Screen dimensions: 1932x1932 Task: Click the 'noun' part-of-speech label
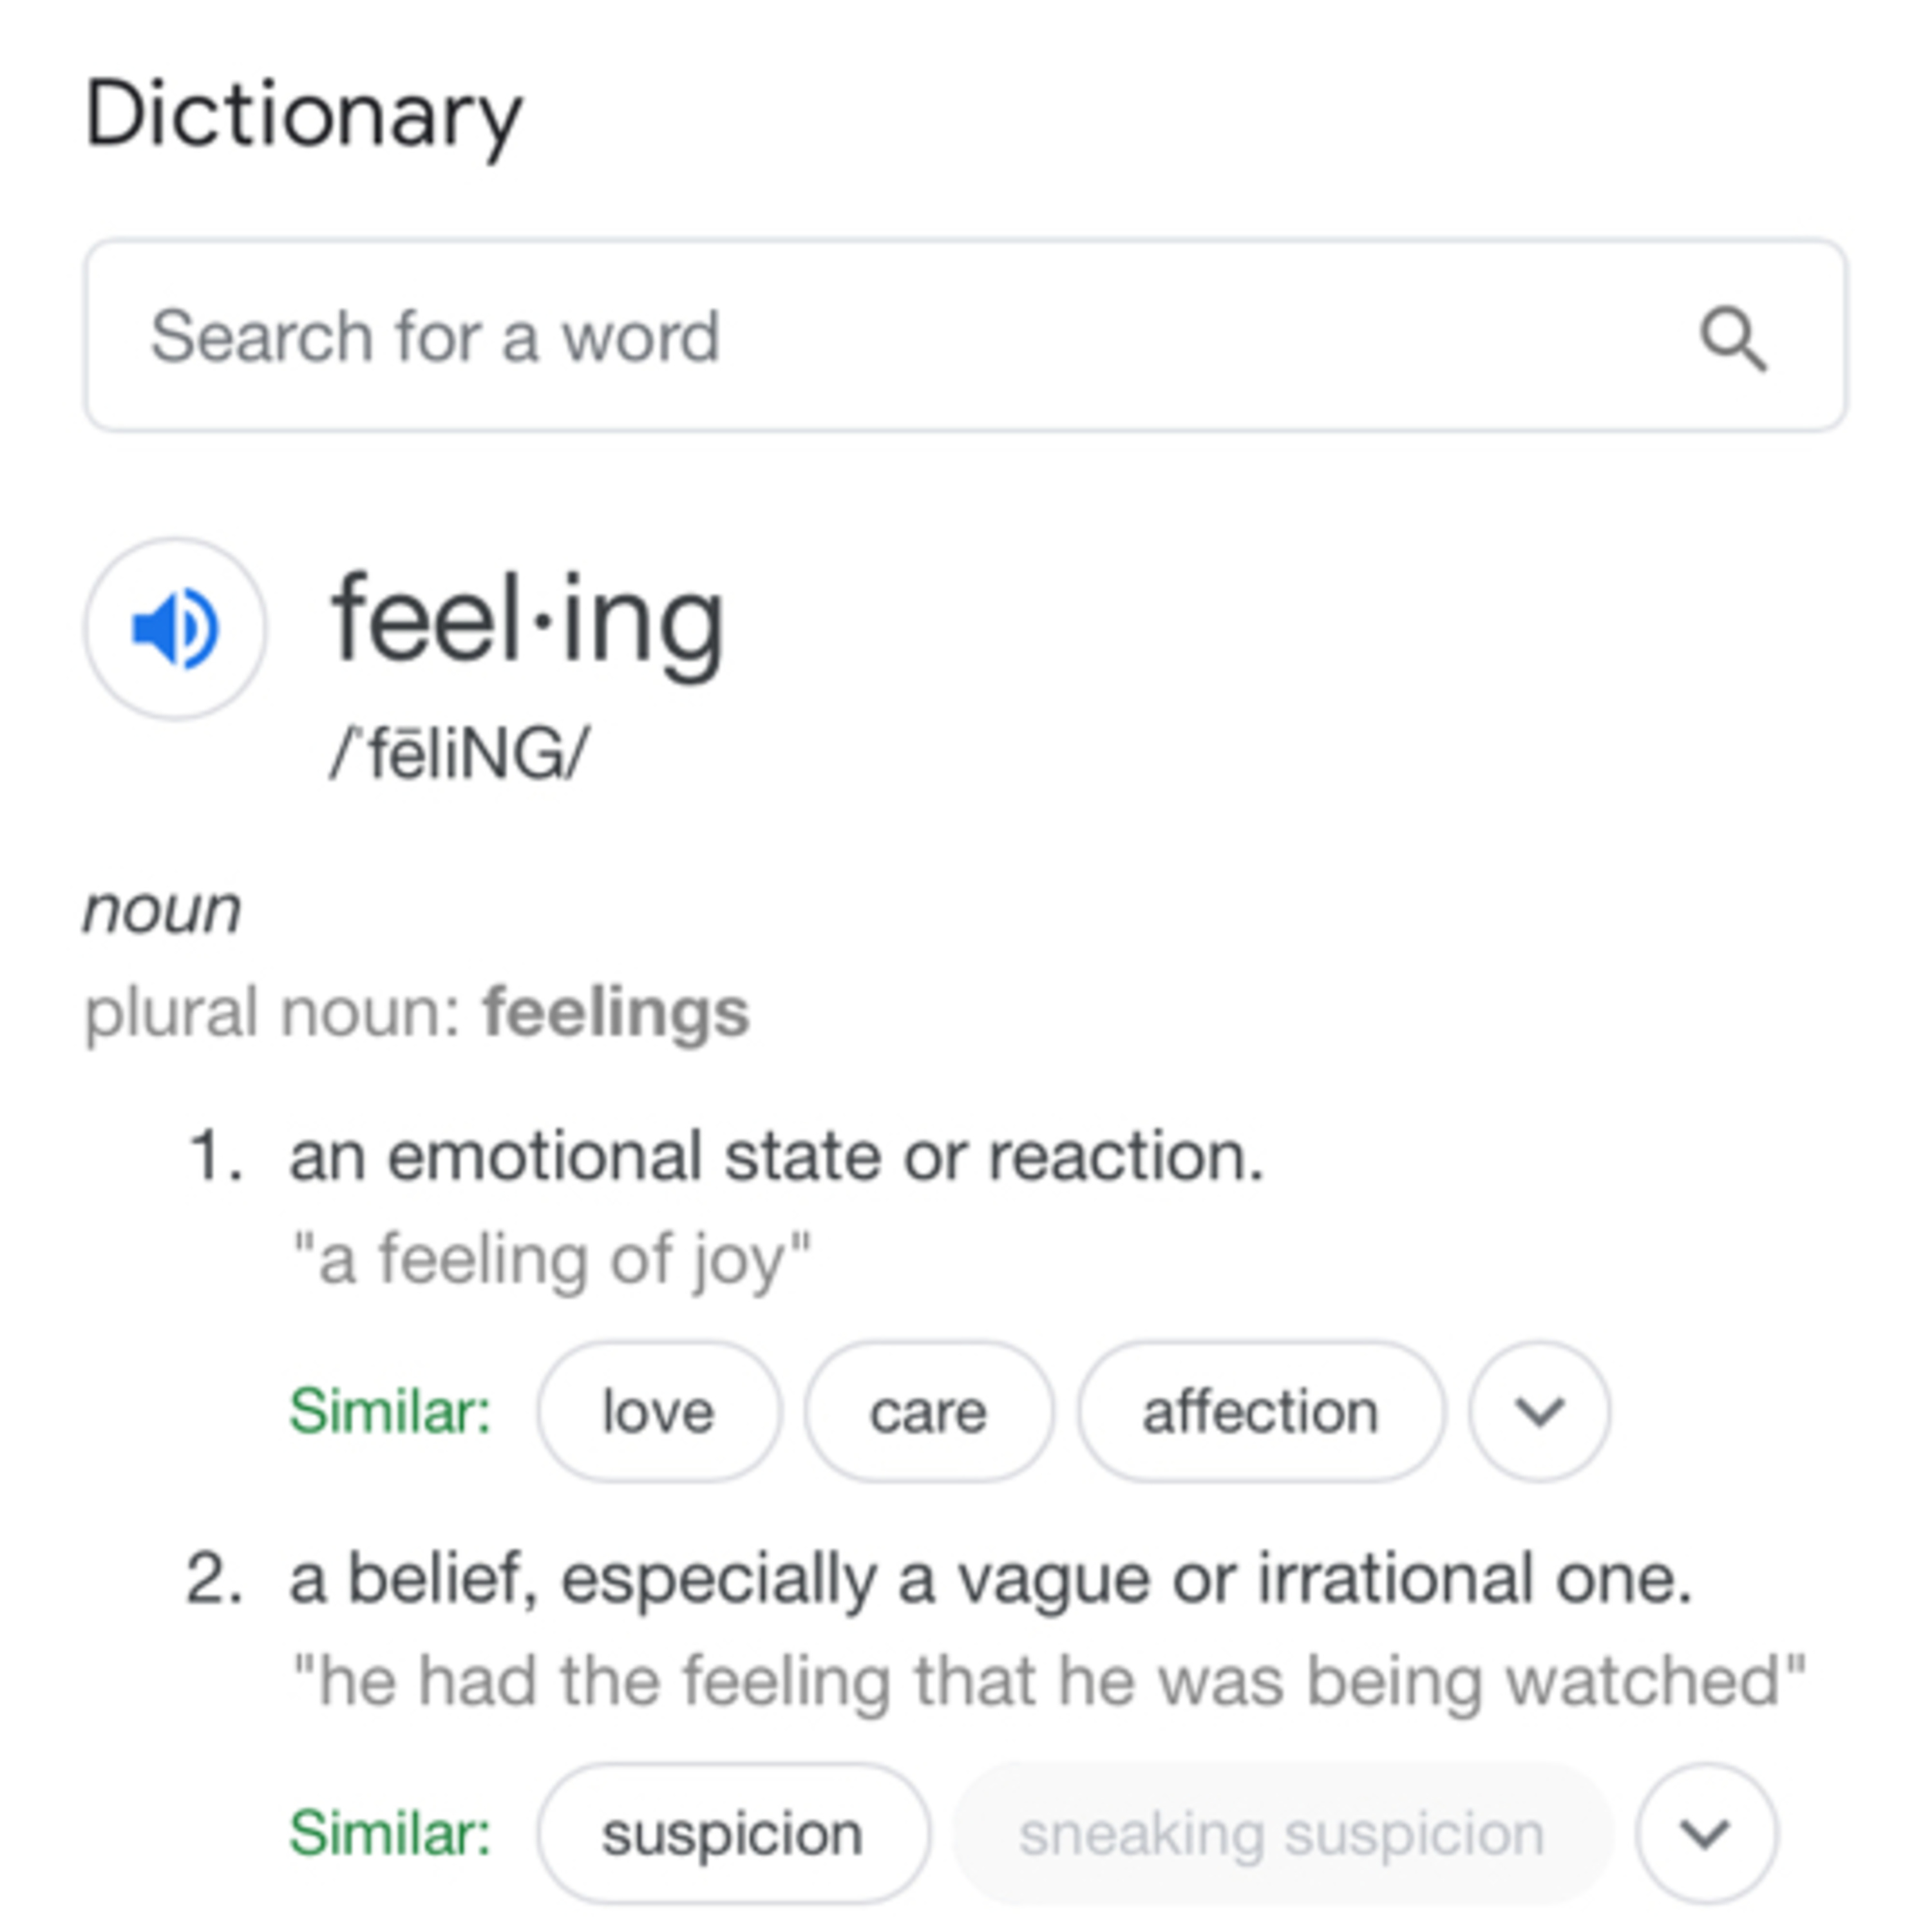click(x=162, y=910)
